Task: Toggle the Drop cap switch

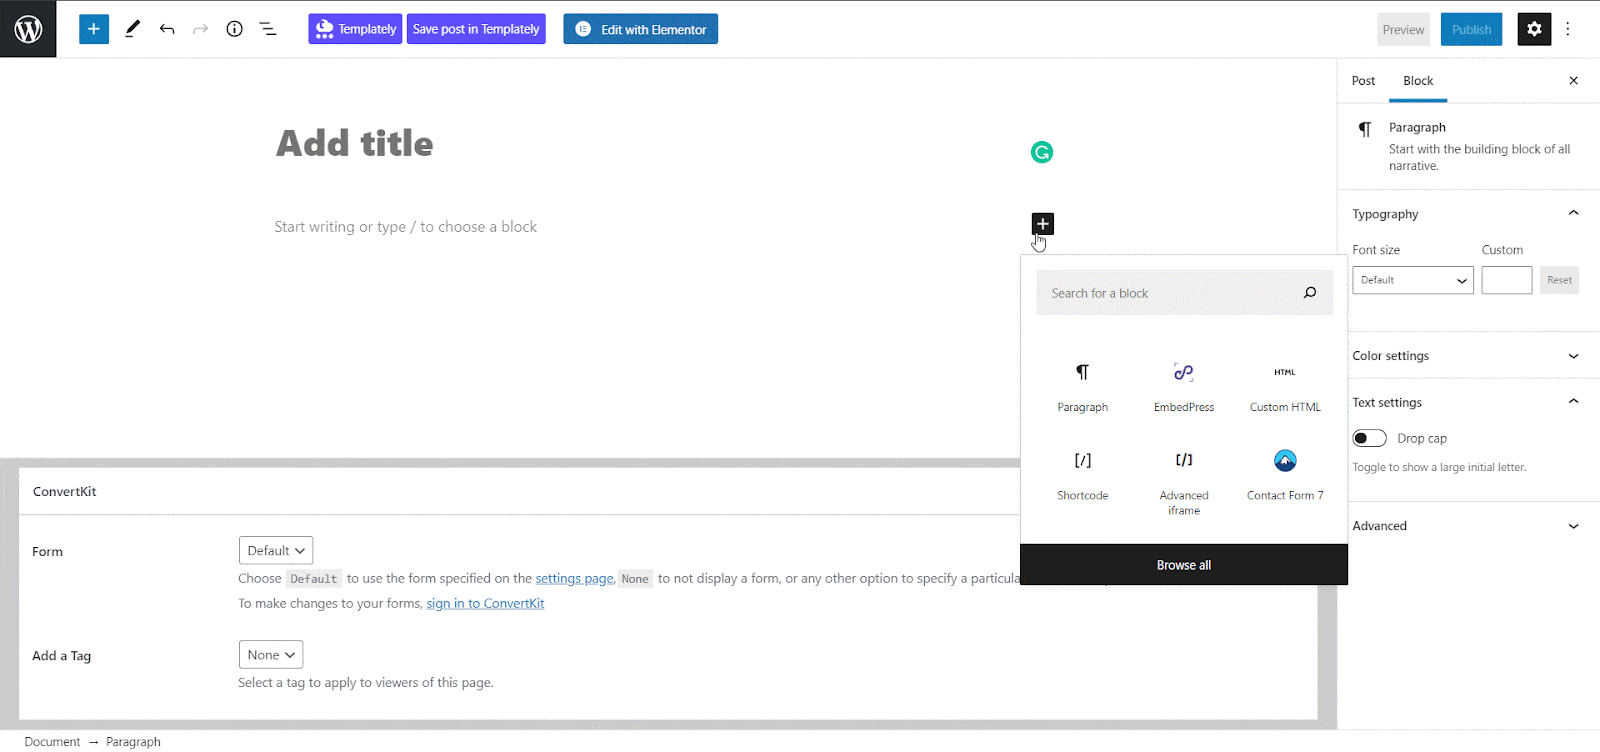Action: 1369,438
